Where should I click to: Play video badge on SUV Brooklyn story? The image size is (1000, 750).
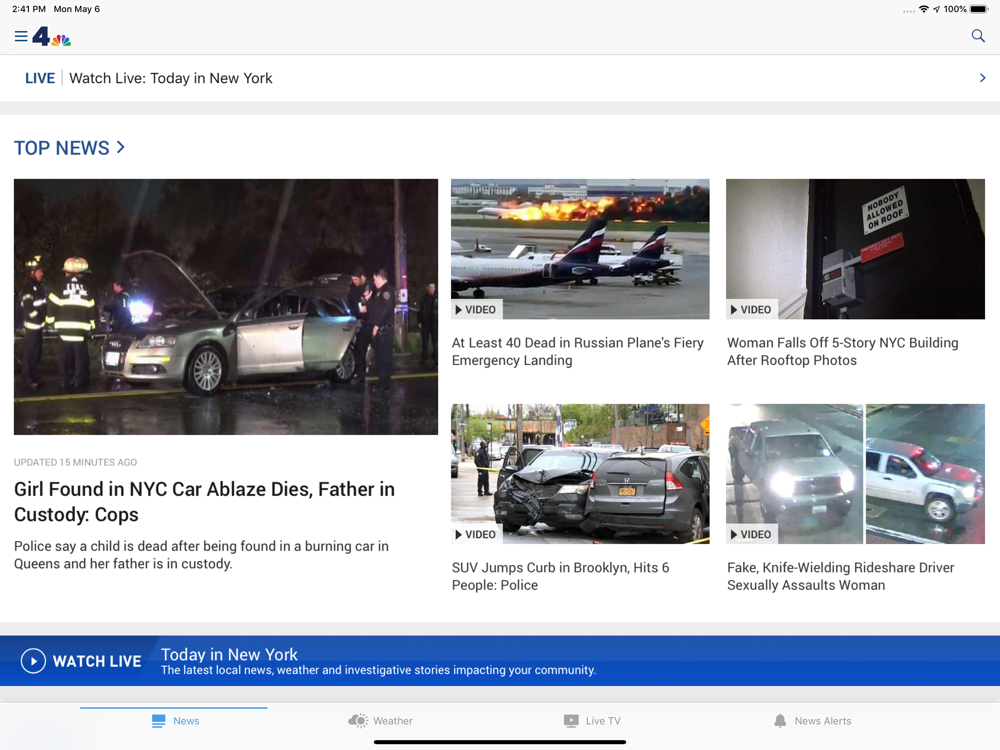pos(476,535)
